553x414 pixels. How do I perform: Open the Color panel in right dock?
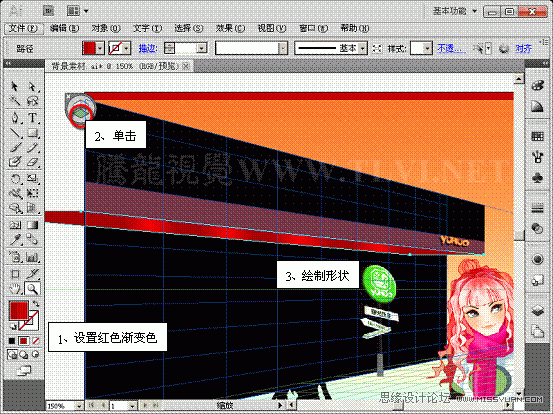(x=537, y=86)
